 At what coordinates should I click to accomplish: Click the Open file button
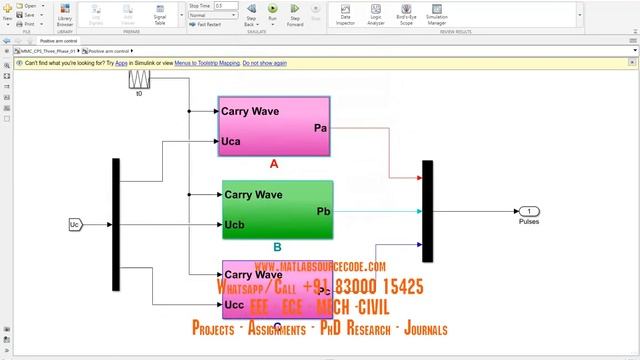(x=27, y=6)
